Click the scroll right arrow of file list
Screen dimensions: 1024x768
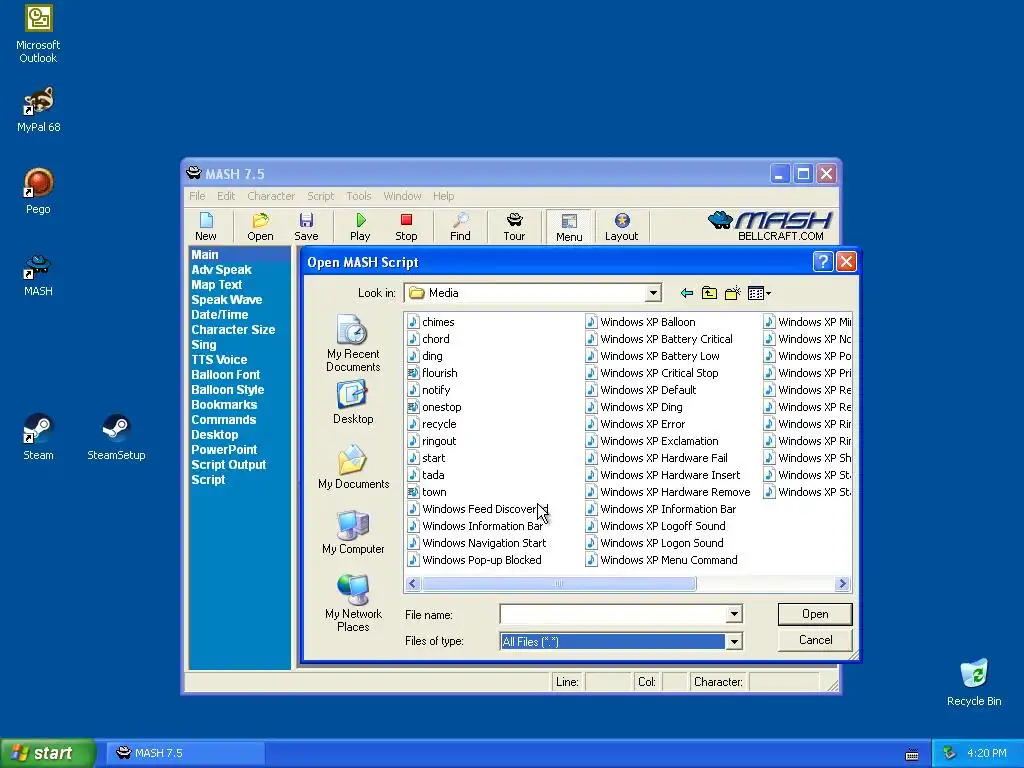[x=842, y=583]
